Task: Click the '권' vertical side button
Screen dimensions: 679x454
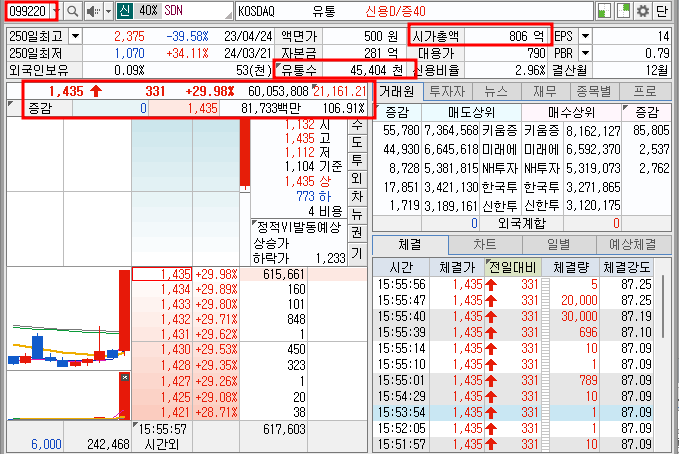Action: click(x=357, y=233)
